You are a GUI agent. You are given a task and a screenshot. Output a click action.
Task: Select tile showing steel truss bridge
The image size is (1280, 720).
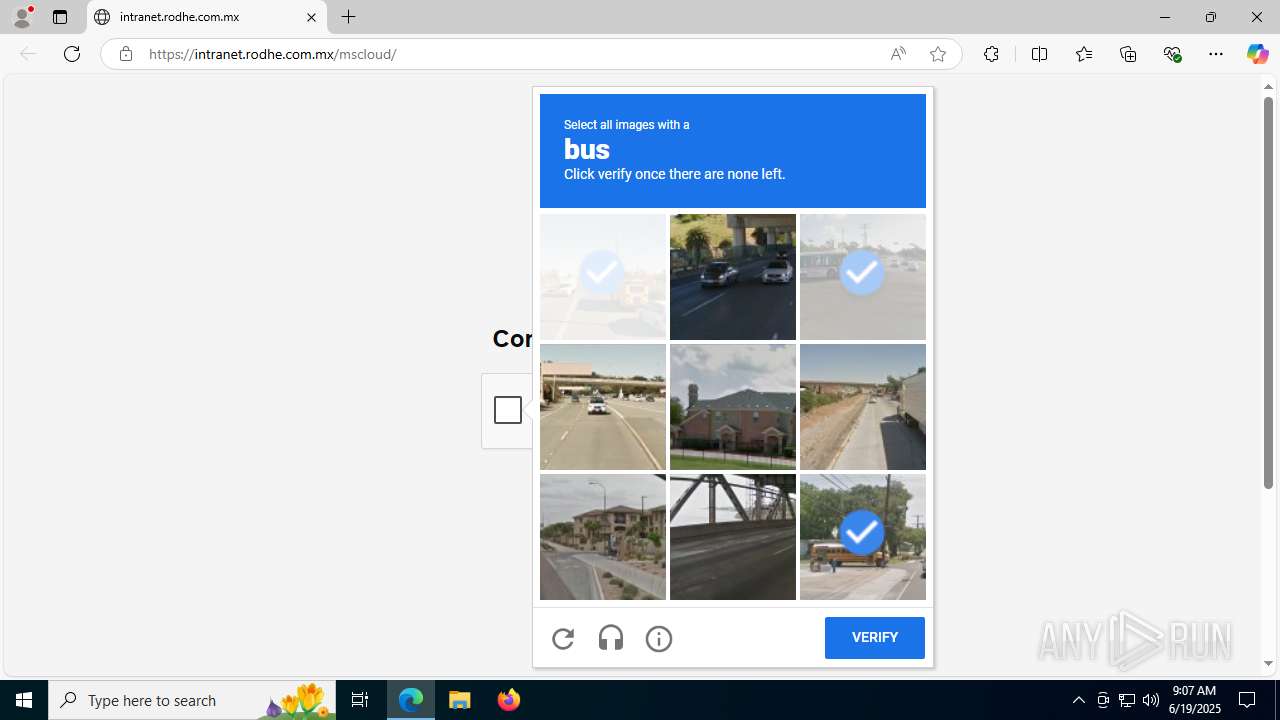click(733, 537)
